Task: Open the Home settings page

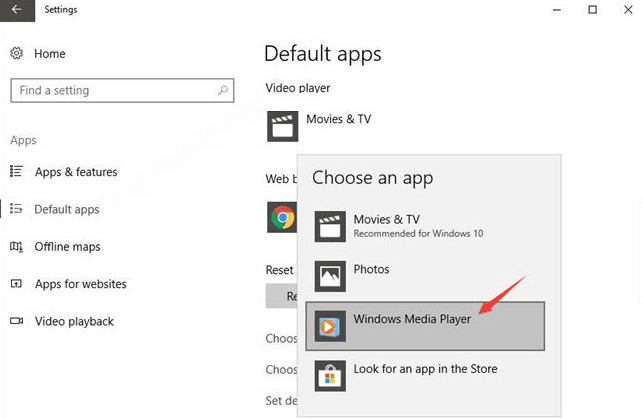Action: 50,54
